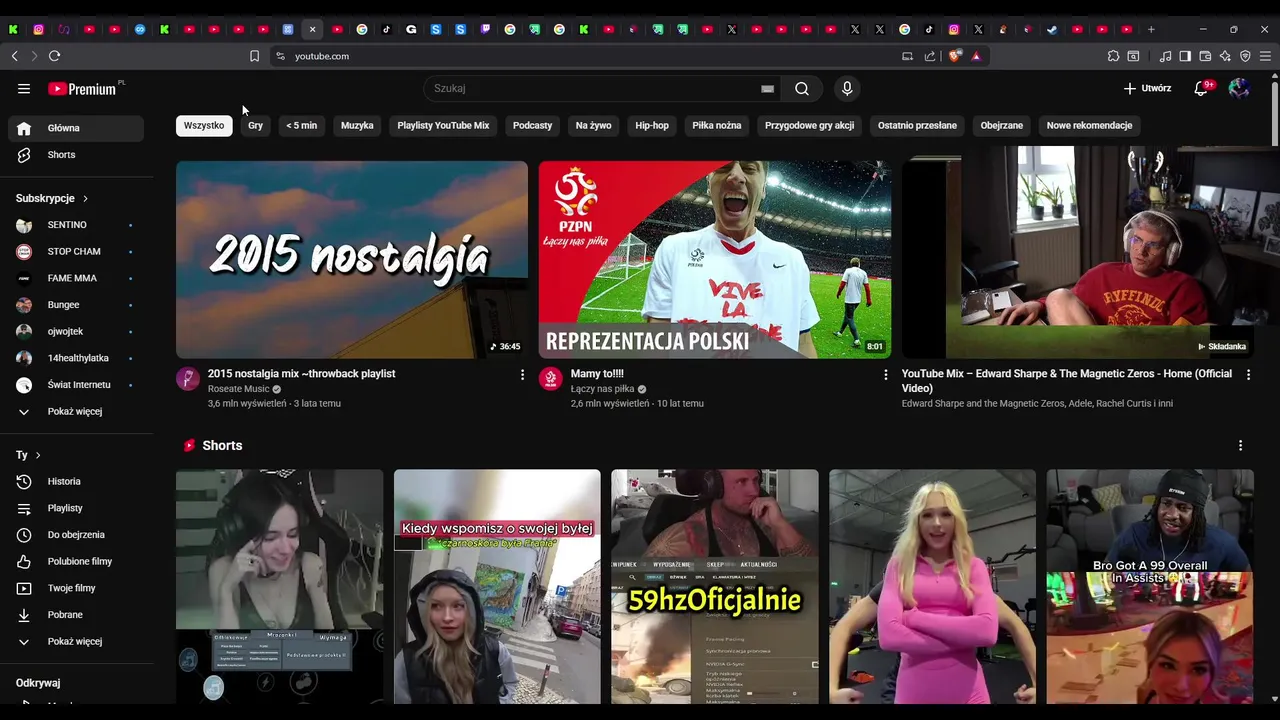Open the ojwojtek subscription
This screenshot has width=1280, height=720.
(x=76, y=331)
